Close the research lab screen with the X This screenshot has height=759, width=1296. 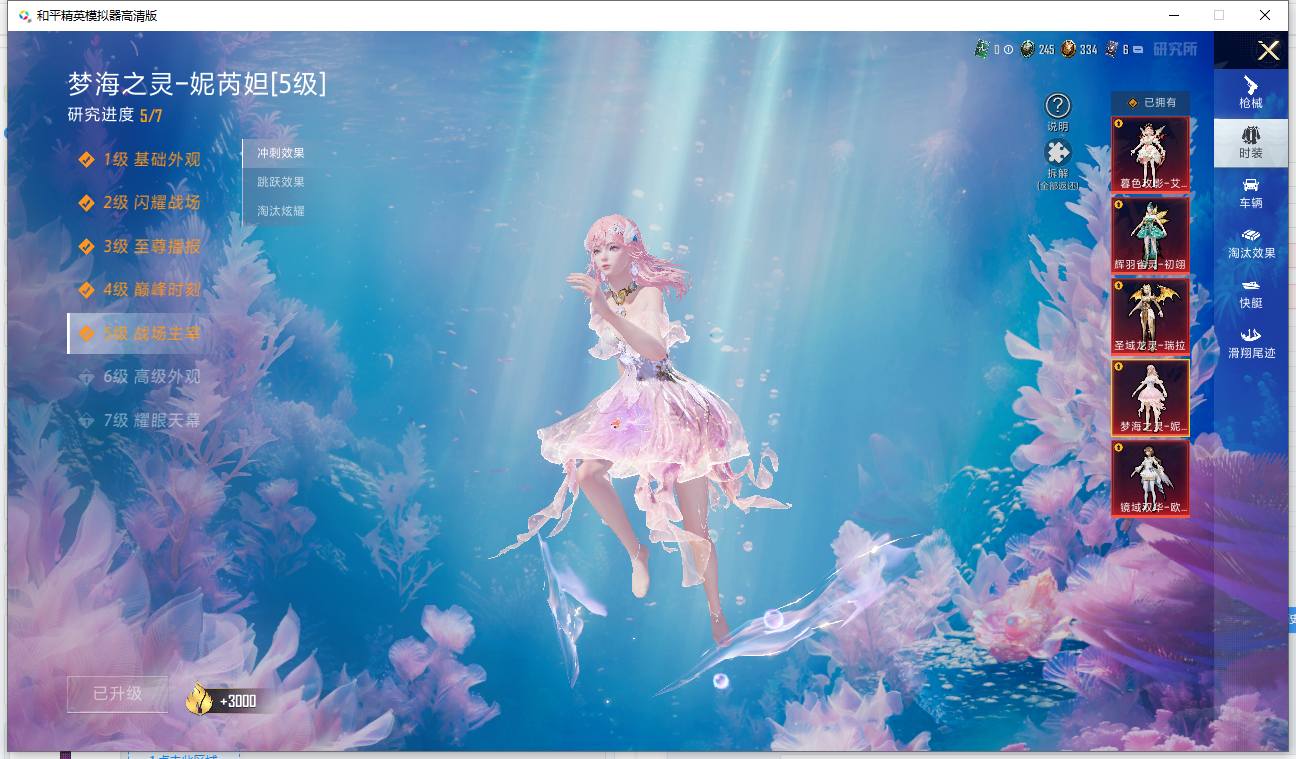pyautogui.click(x=1268, y=51)
